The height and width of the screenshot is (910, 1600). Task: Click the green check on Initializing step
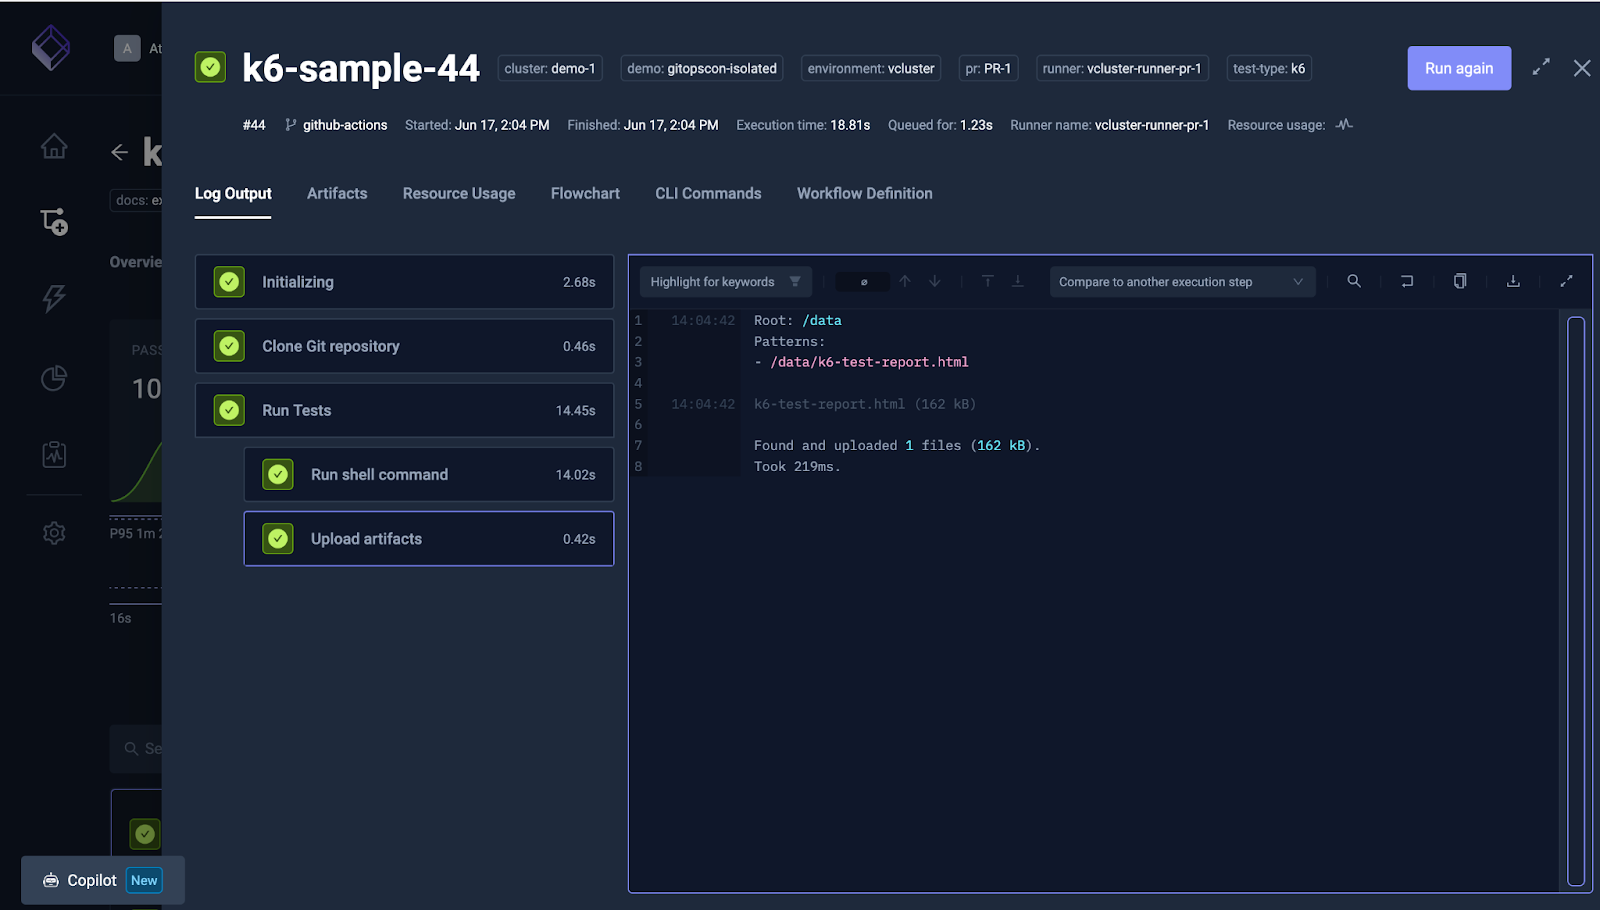pyautogui.click(x=229, y=282)
